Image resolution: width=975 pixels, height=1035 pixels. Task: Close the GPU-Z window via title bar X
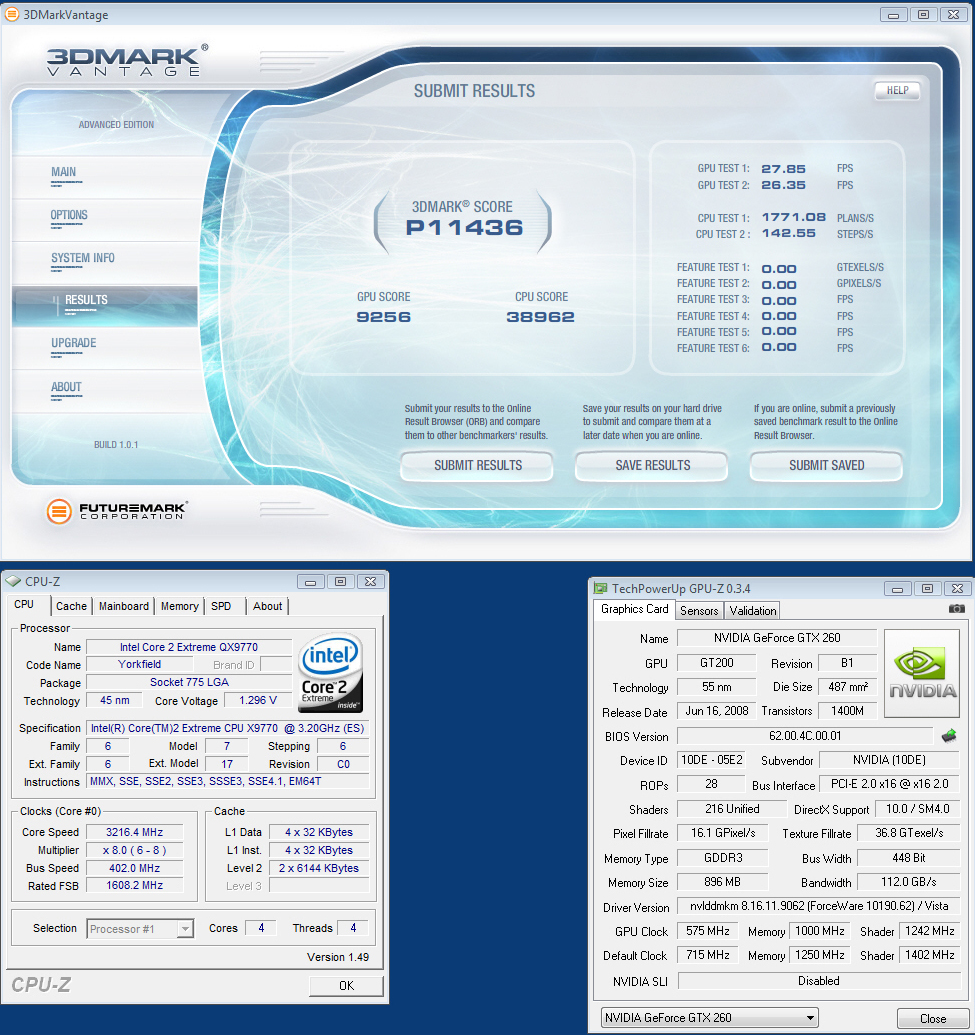point(957,589)
